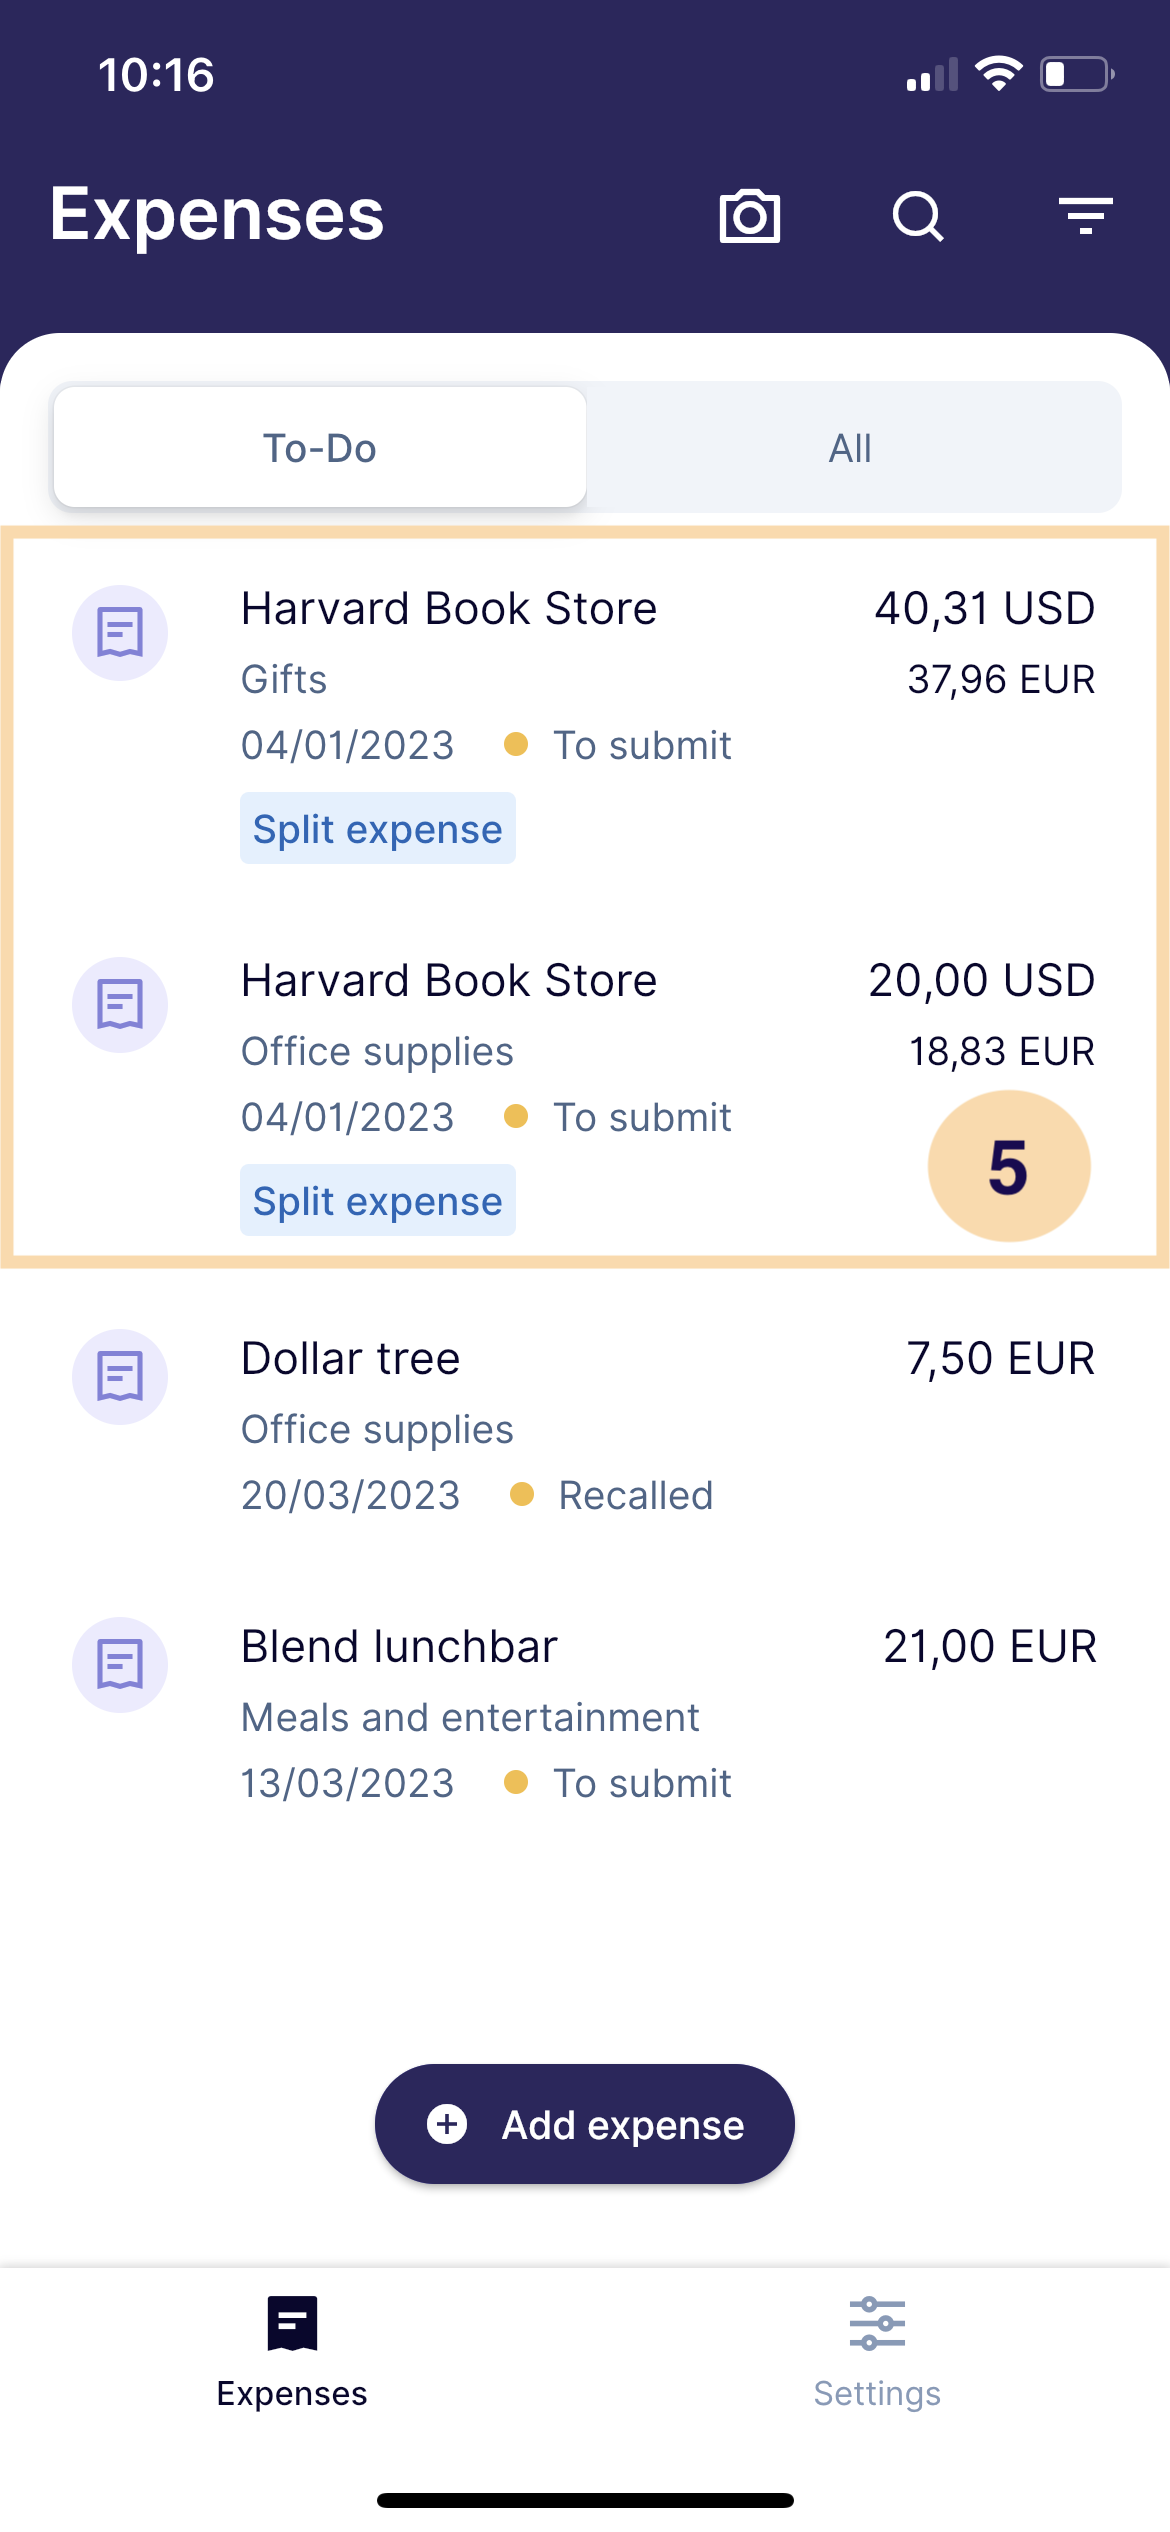Tap the receipt icon beside the Gifts expense
Viewport: 1170px width, 2532px height.
120,633
